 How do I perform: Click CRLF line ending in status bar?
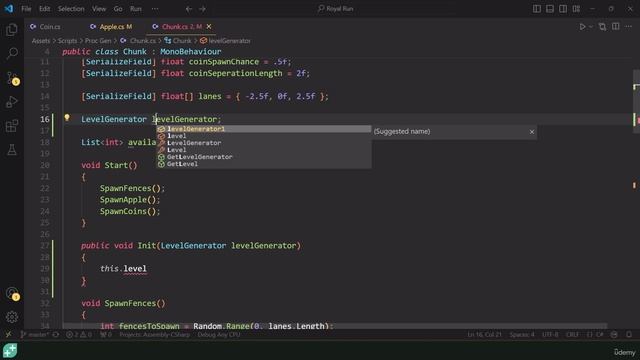tap(572, 335)
